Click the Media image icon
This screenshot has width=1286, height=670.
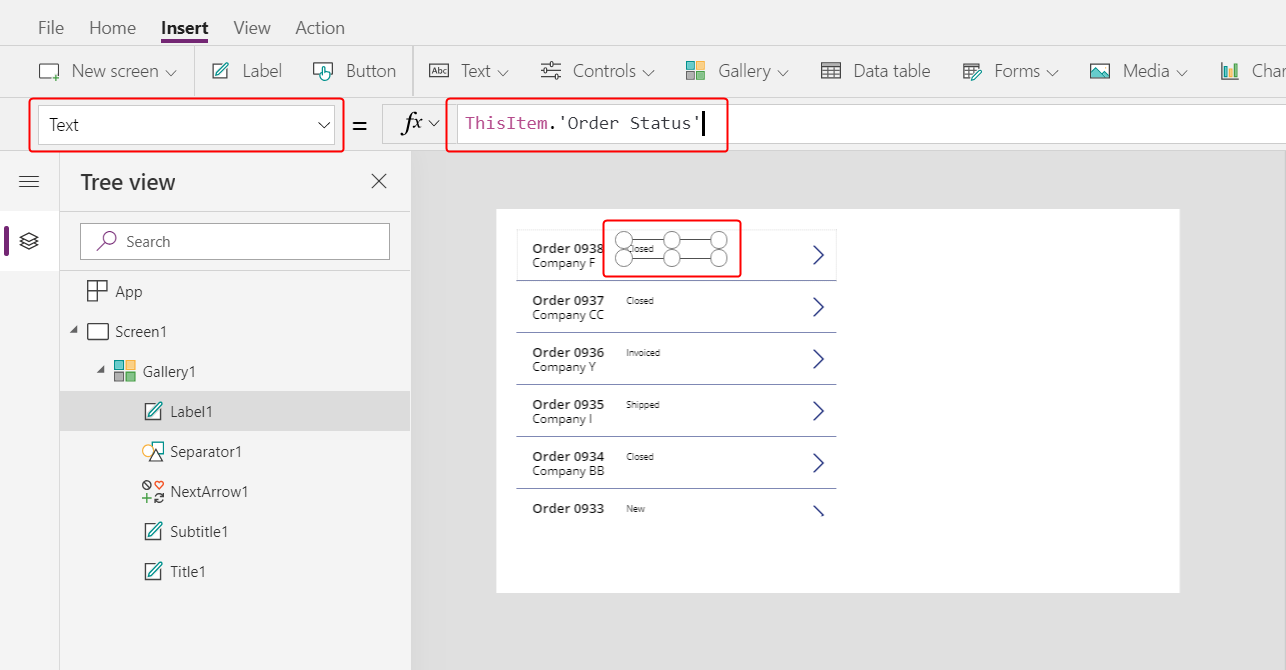tap(1100, 71)
